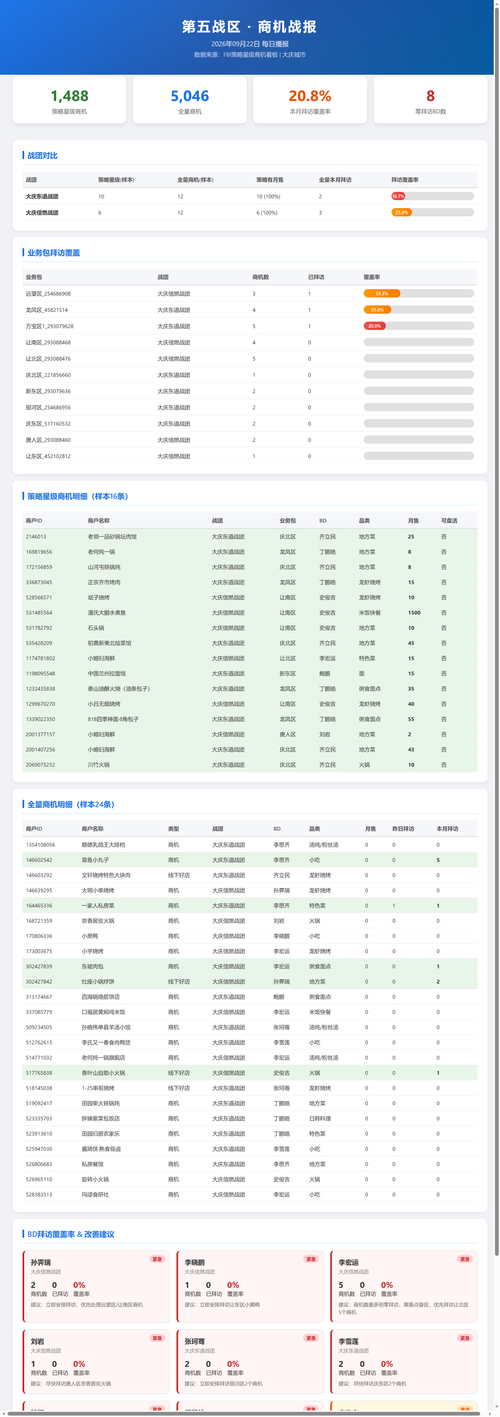Select the 1,488 策略星级商机 summary card

tap(69, 101)
